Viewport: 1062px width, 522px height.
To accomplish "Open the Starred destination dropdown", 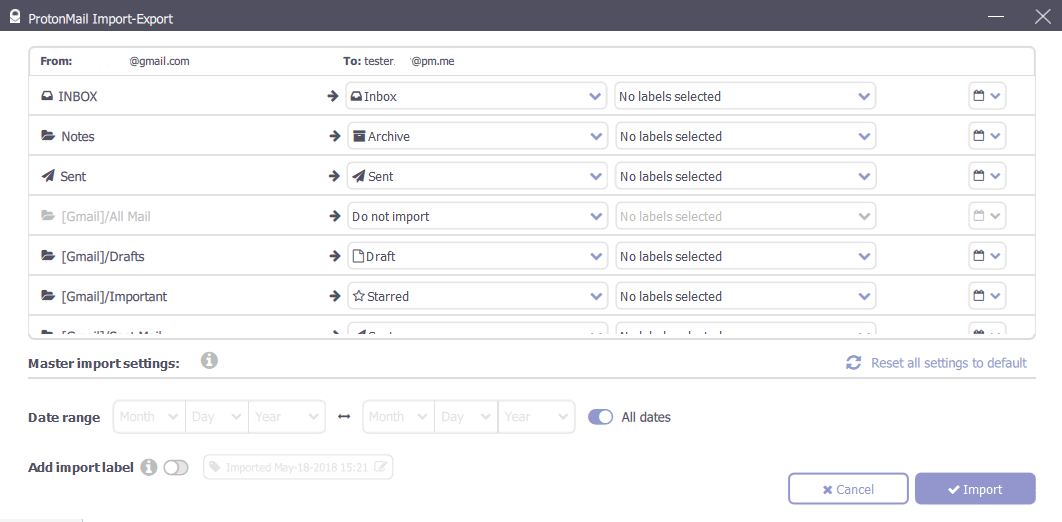I will click(x=477, y=296).
